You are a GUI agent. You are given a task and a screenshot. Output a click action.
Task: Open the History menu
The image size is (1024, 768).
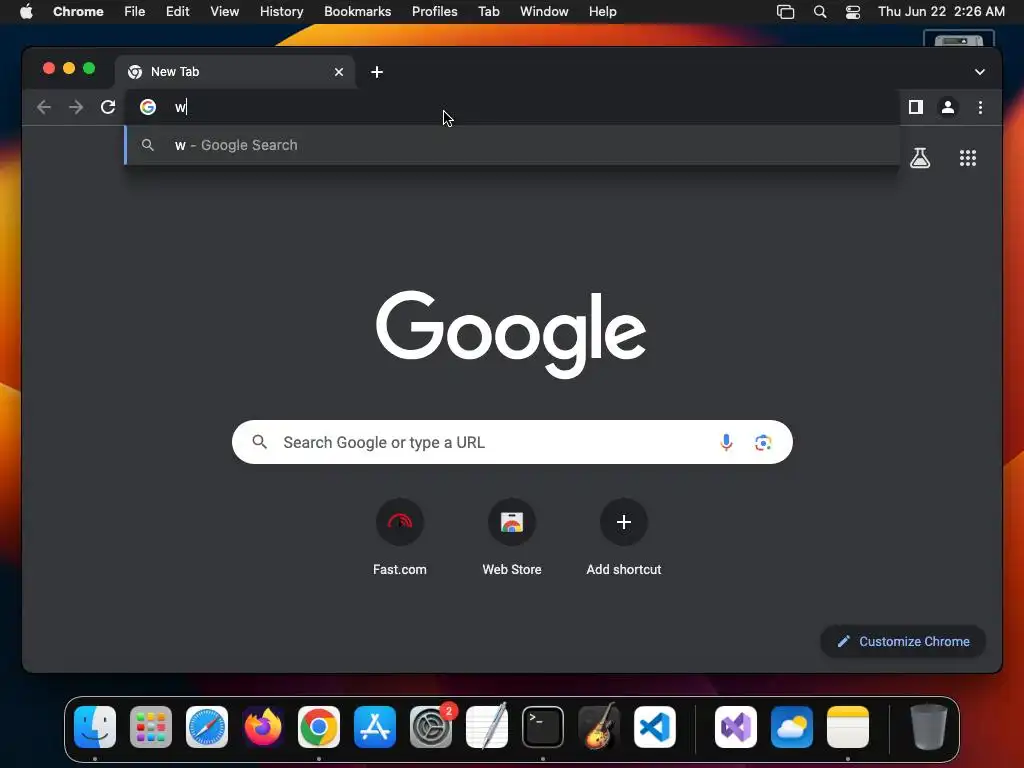click(x=281, y=12)
